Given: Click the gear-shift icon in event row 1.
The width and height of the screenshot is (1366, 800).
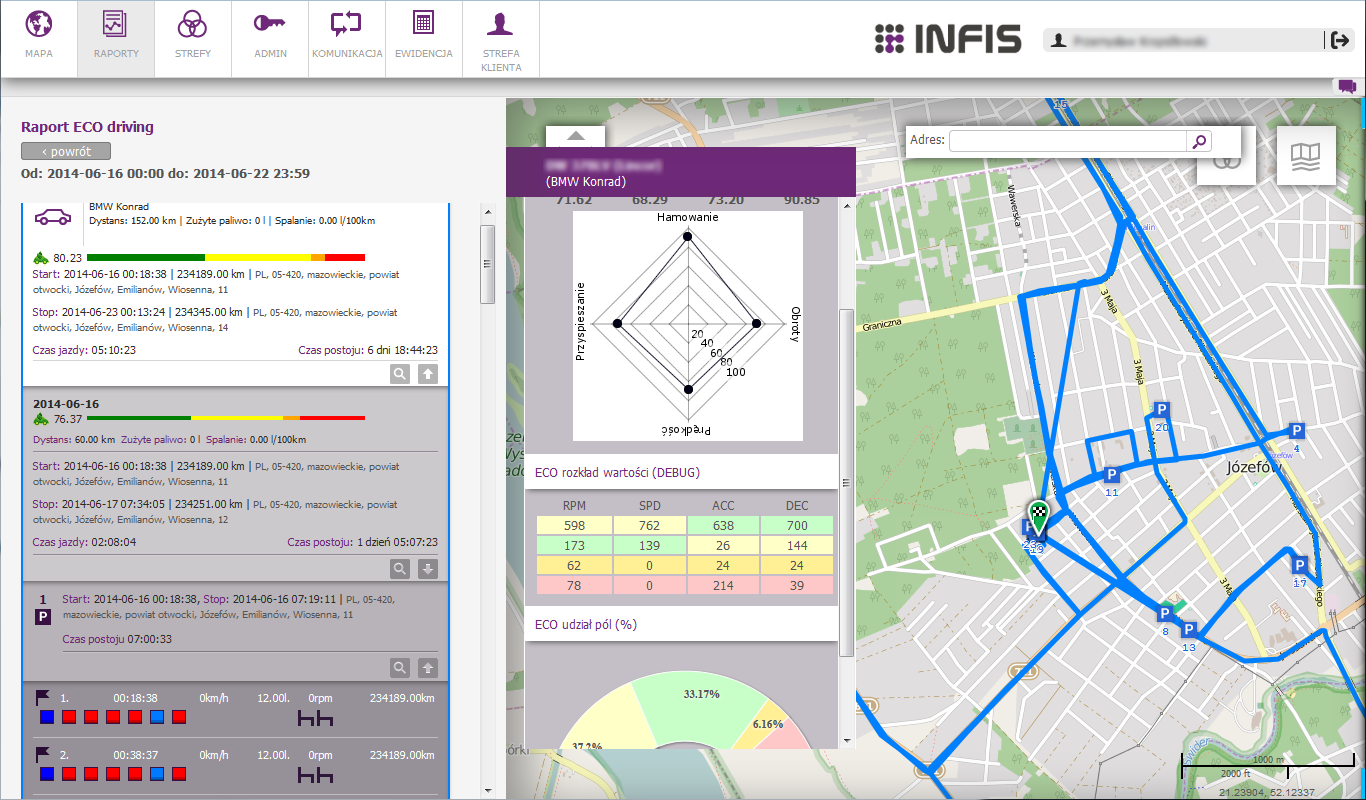Looking at the screenshot, I should tap(315, 717).
